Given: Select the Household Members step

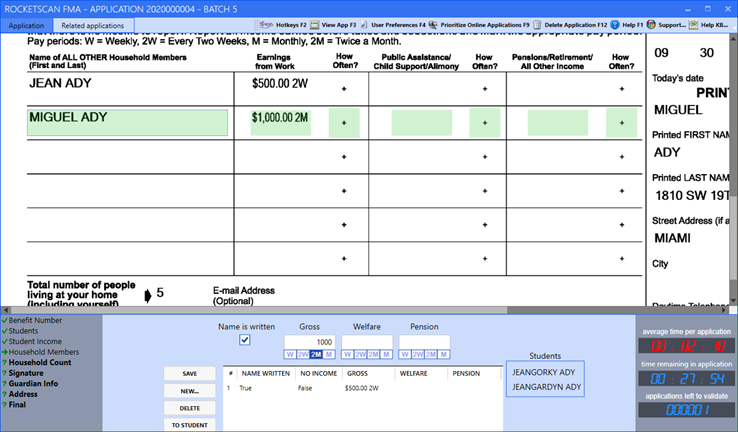Looking at the screenshot, I should [44, 352].
